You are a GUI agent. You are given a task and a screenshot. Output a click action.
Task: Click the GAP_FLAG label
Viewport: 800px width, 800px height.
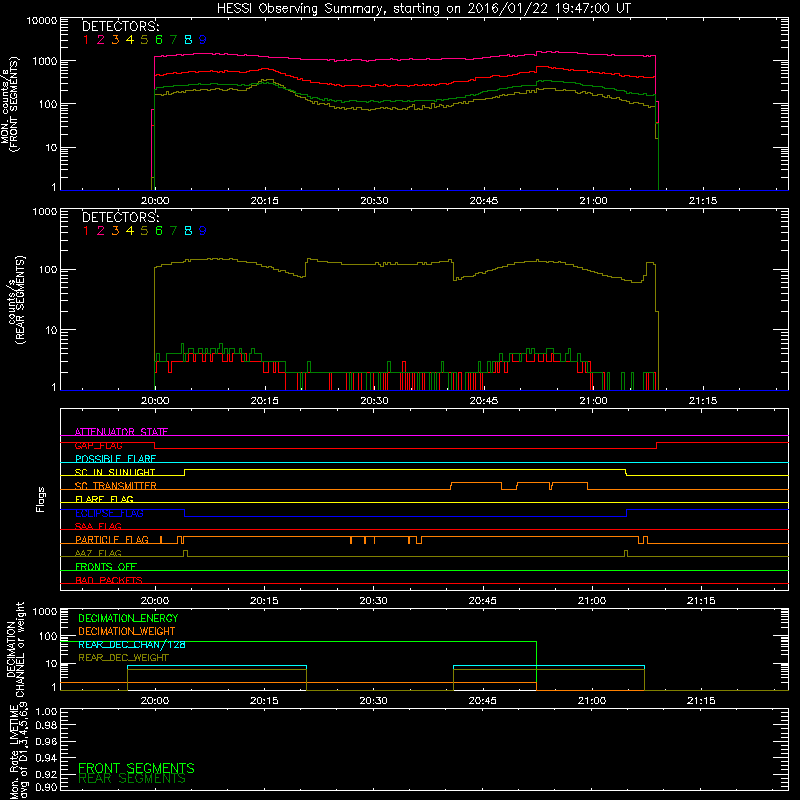[98, 445]
